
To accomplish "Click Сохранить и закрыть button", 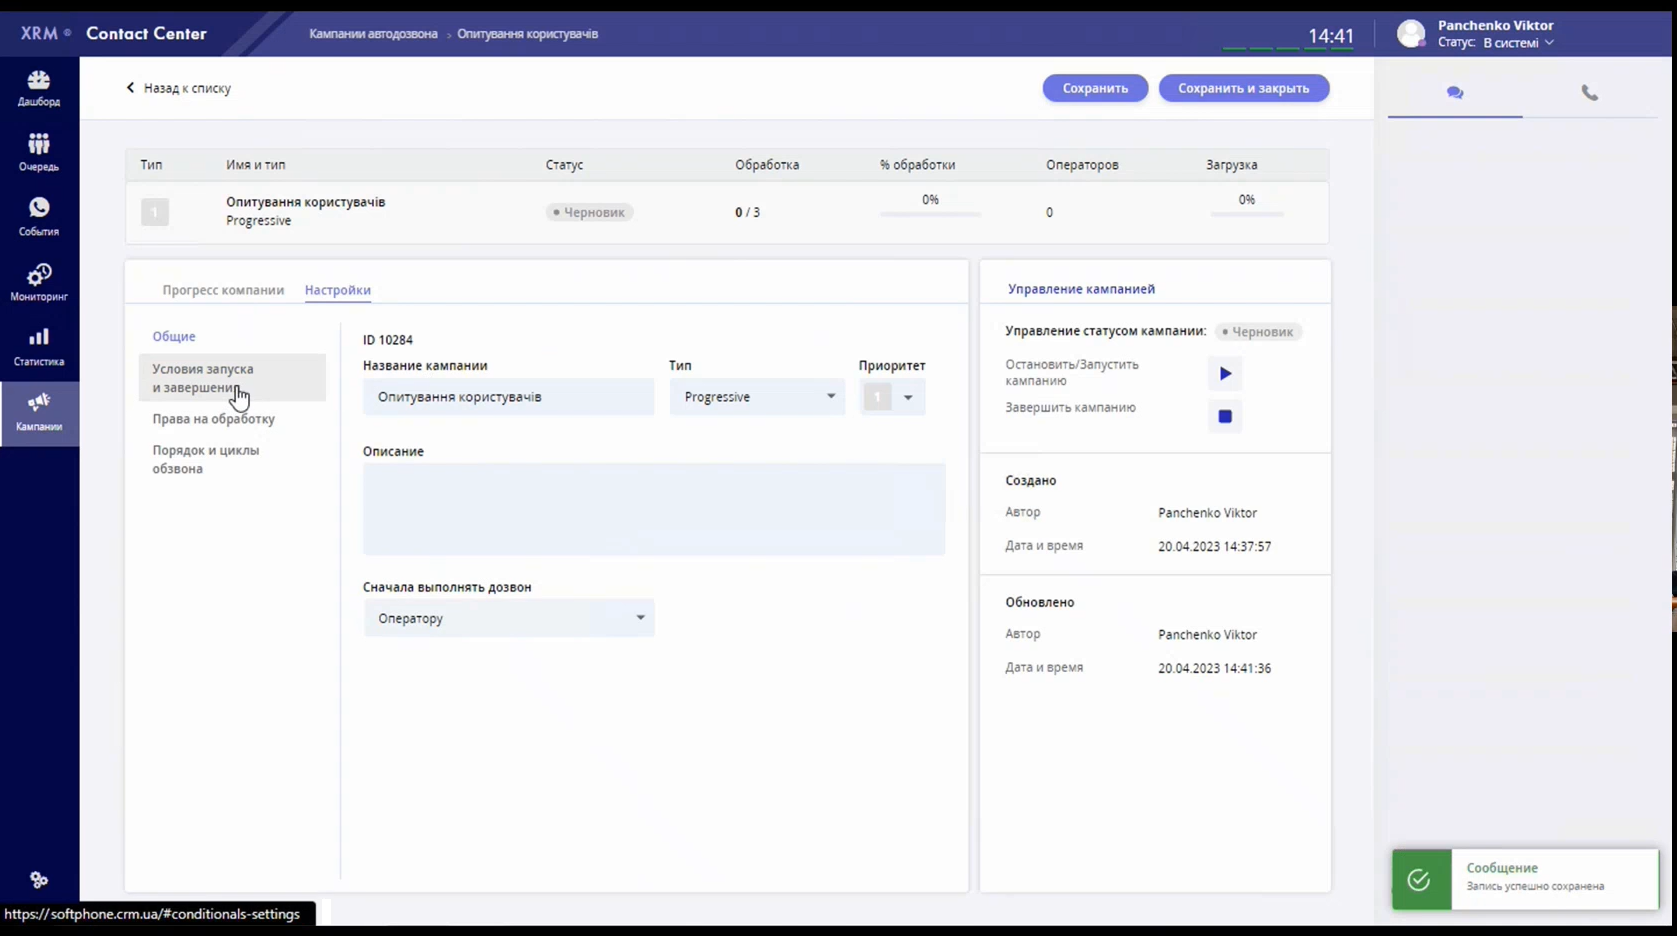I will coord(1243,88).
